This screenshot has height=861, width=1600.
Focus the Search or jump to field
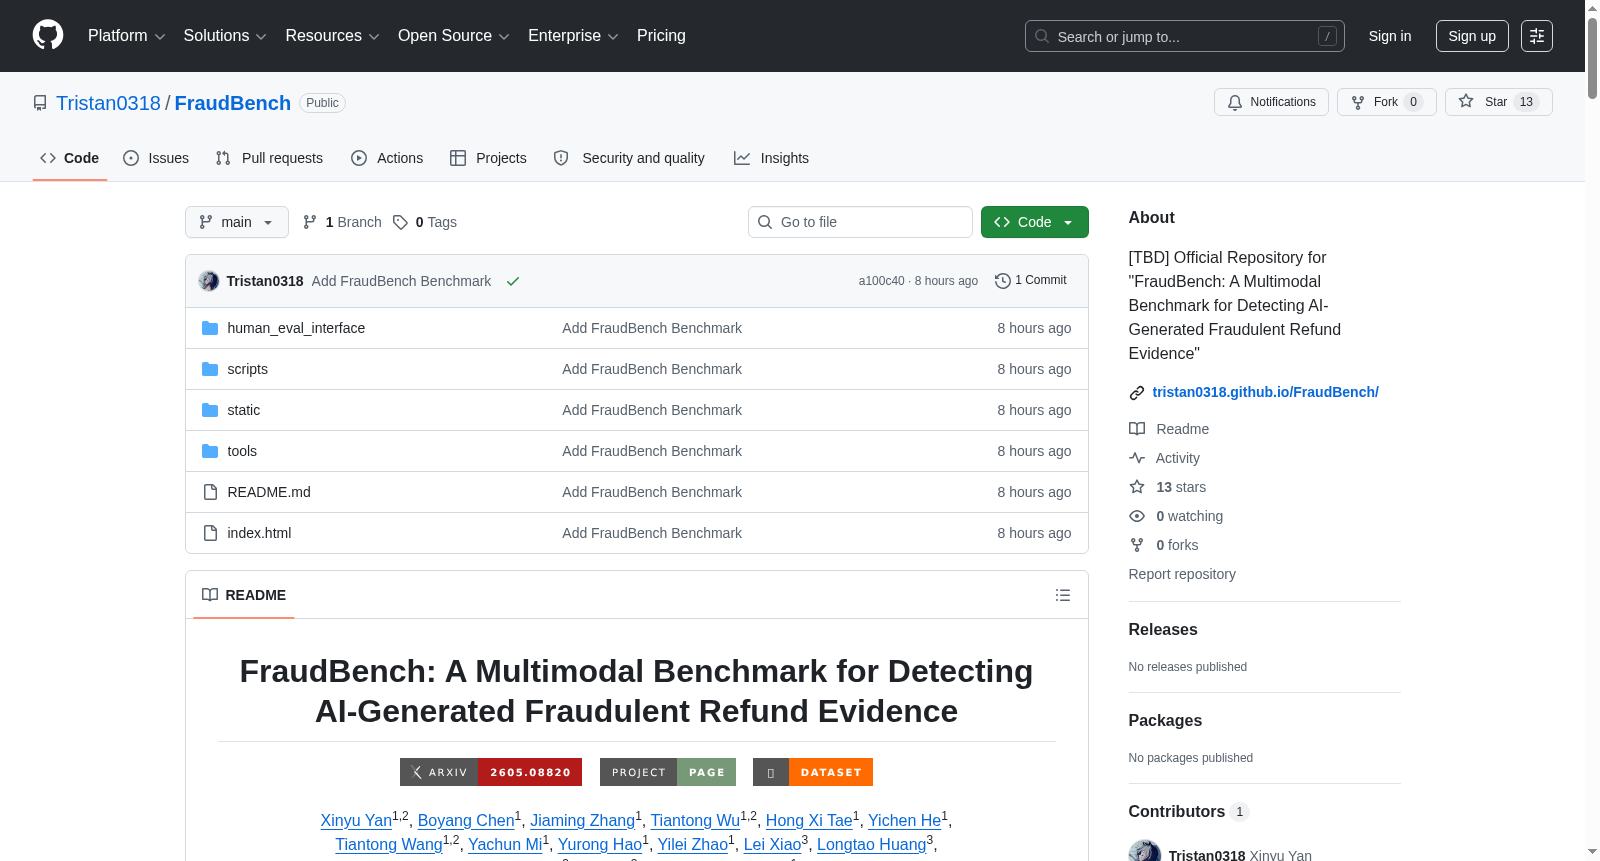(1185, 36)
